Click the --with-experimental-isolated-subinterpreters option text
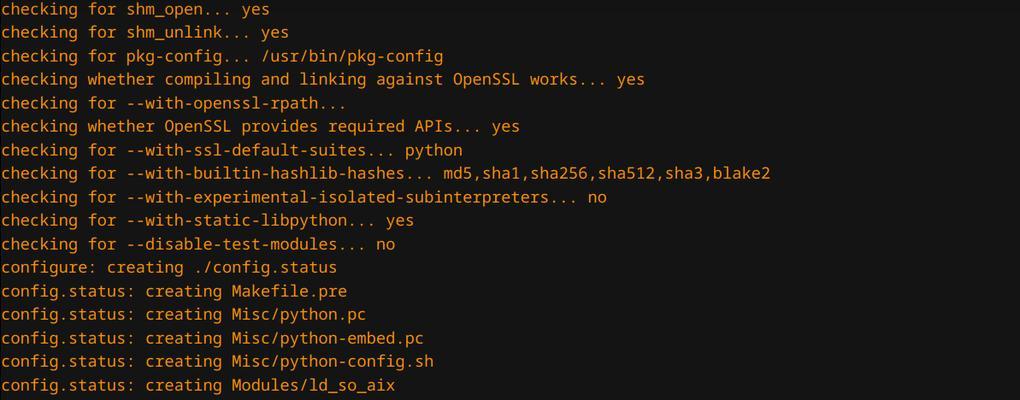Image resolution: width=1020 pixels, height=400 pixels. tap(338, 197)
